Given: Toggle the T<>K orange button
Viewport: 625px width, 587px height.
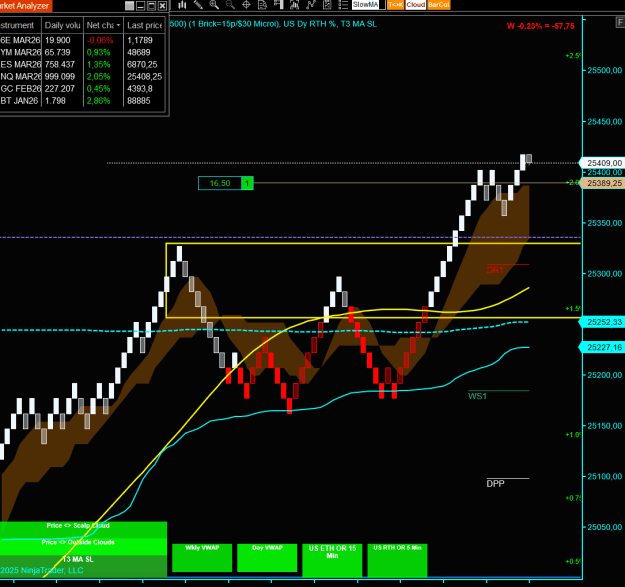Looking at the screenshot, I should pos(395,5).
